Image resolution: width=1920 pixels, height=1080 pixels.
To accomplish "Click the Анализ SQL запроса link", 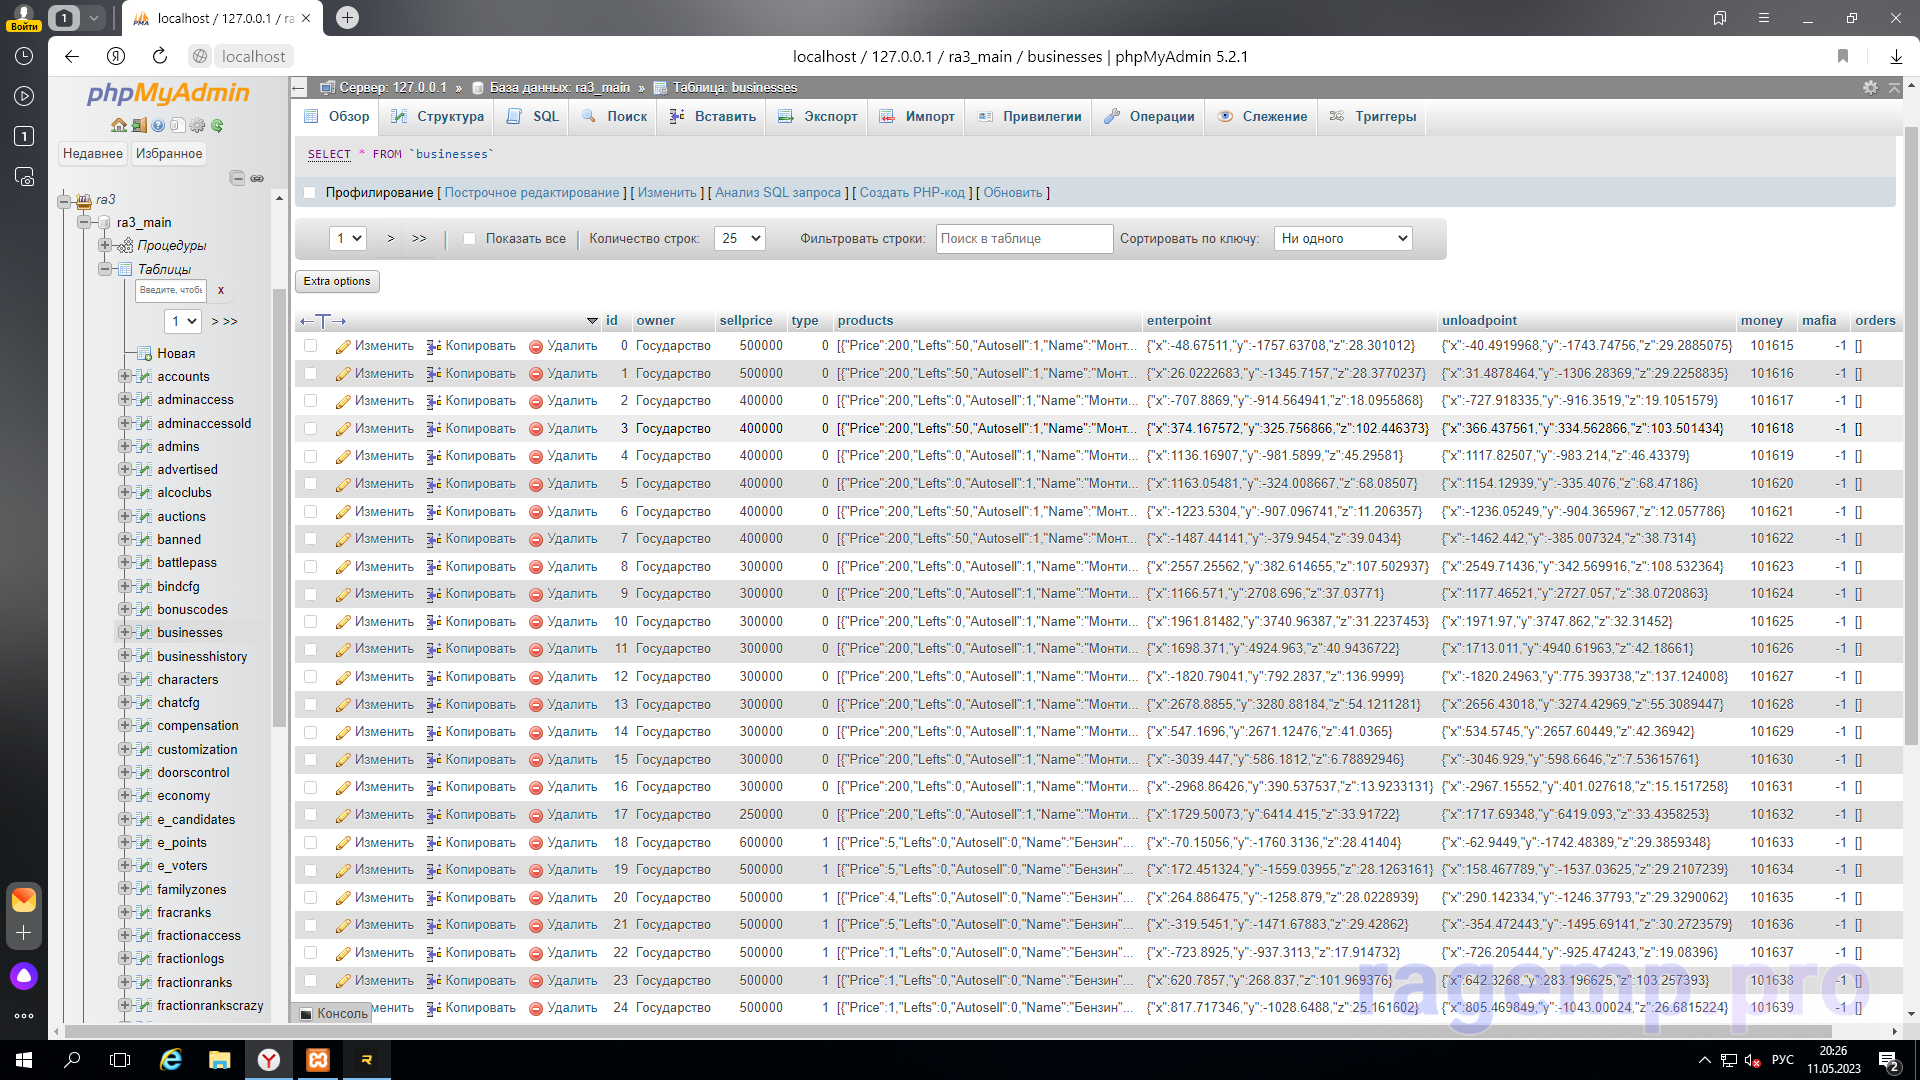I will tap(777, 193).
